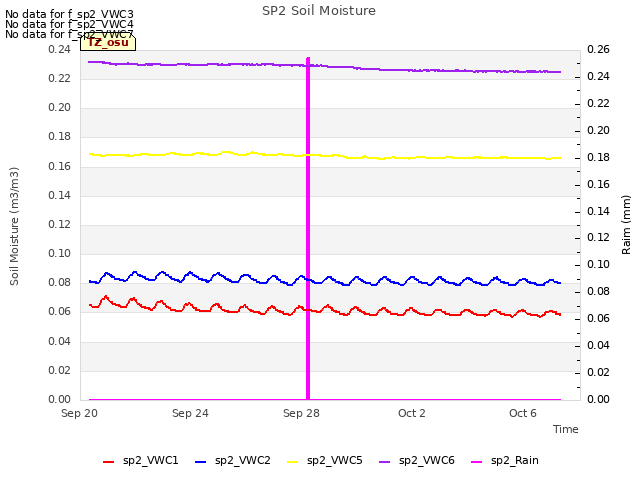Click the sp2_VWC1 legend entry
Viewport: 640px width, 480px height.
pyautogui.click(x=141, y=461)
